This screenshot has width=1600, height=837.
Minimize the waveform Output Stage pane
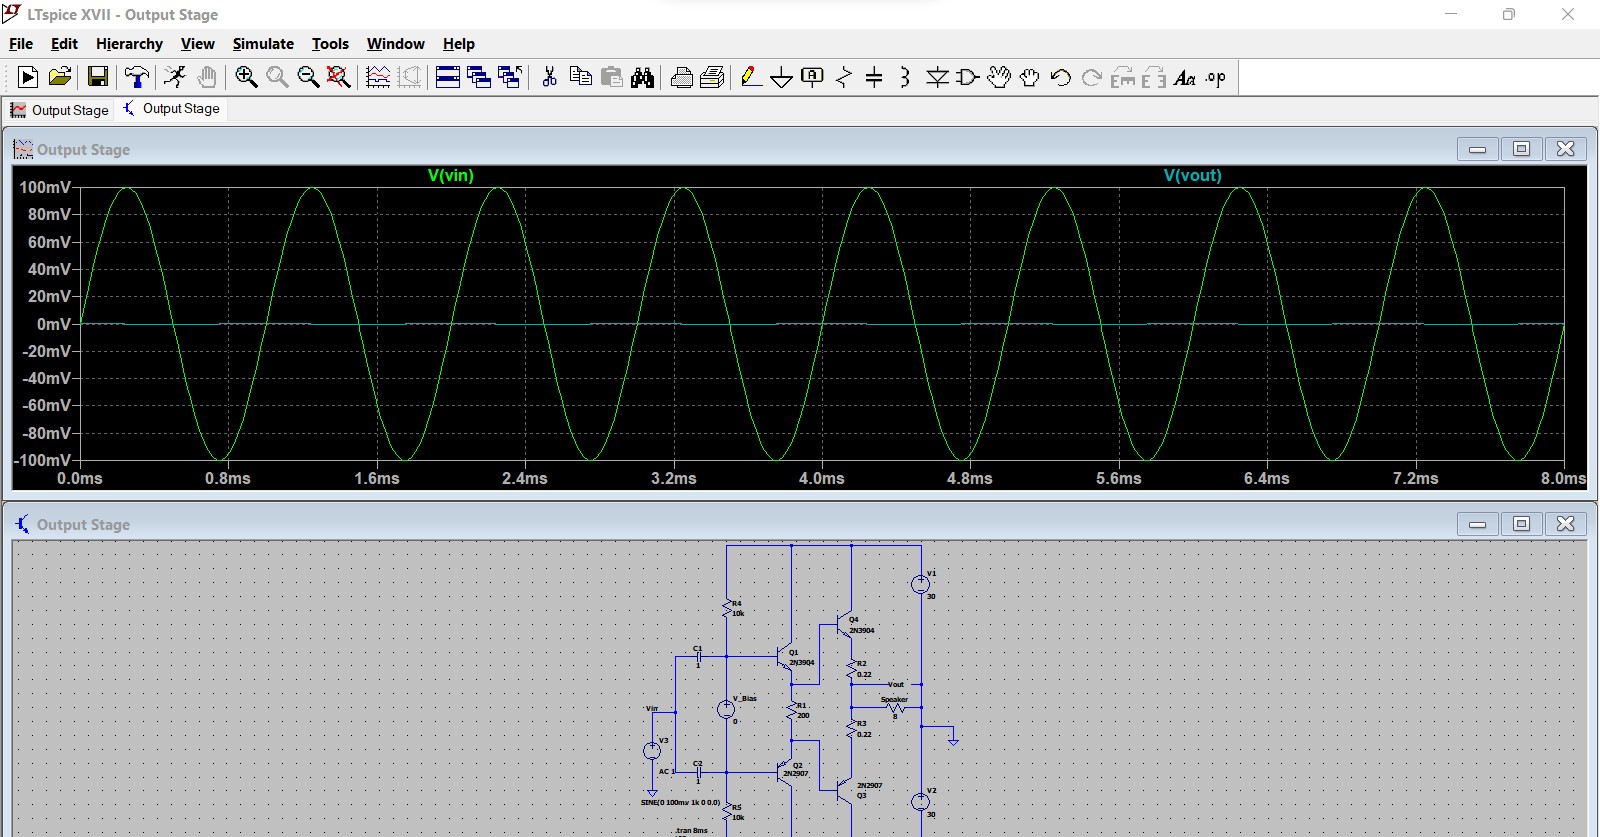pyautogui.click(x=1477, y=149)
